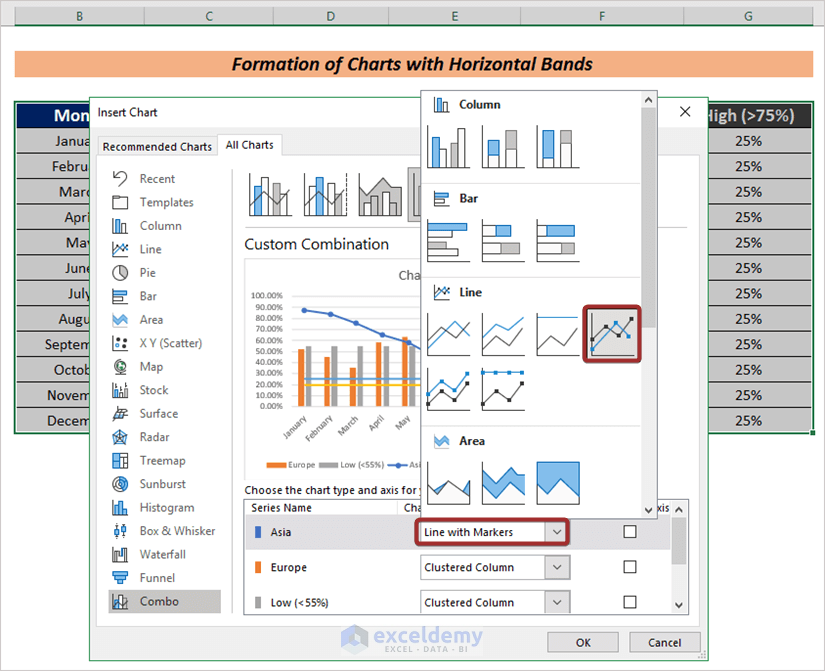Select column E header in worksheet
This screenshot has width=825, height=671.
(455, 16)
